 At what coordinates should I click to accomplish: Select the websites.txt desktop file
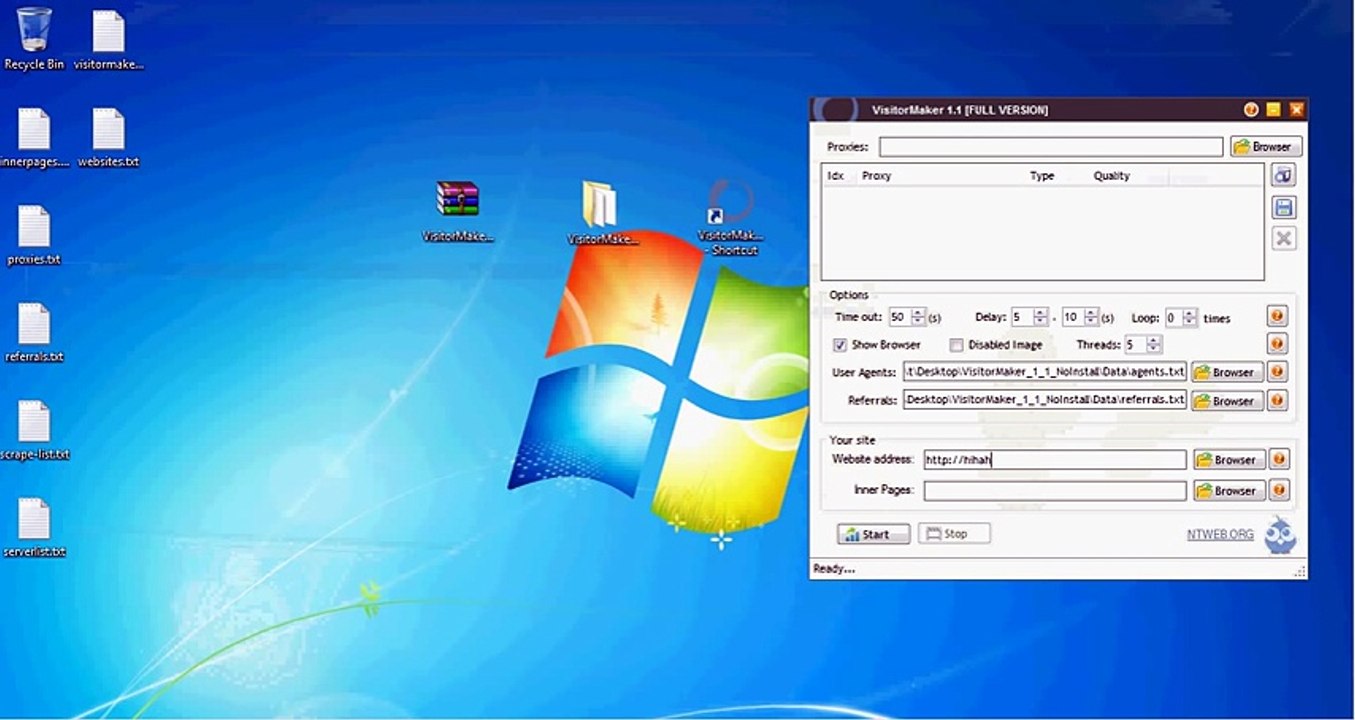[x=109, y=137]
